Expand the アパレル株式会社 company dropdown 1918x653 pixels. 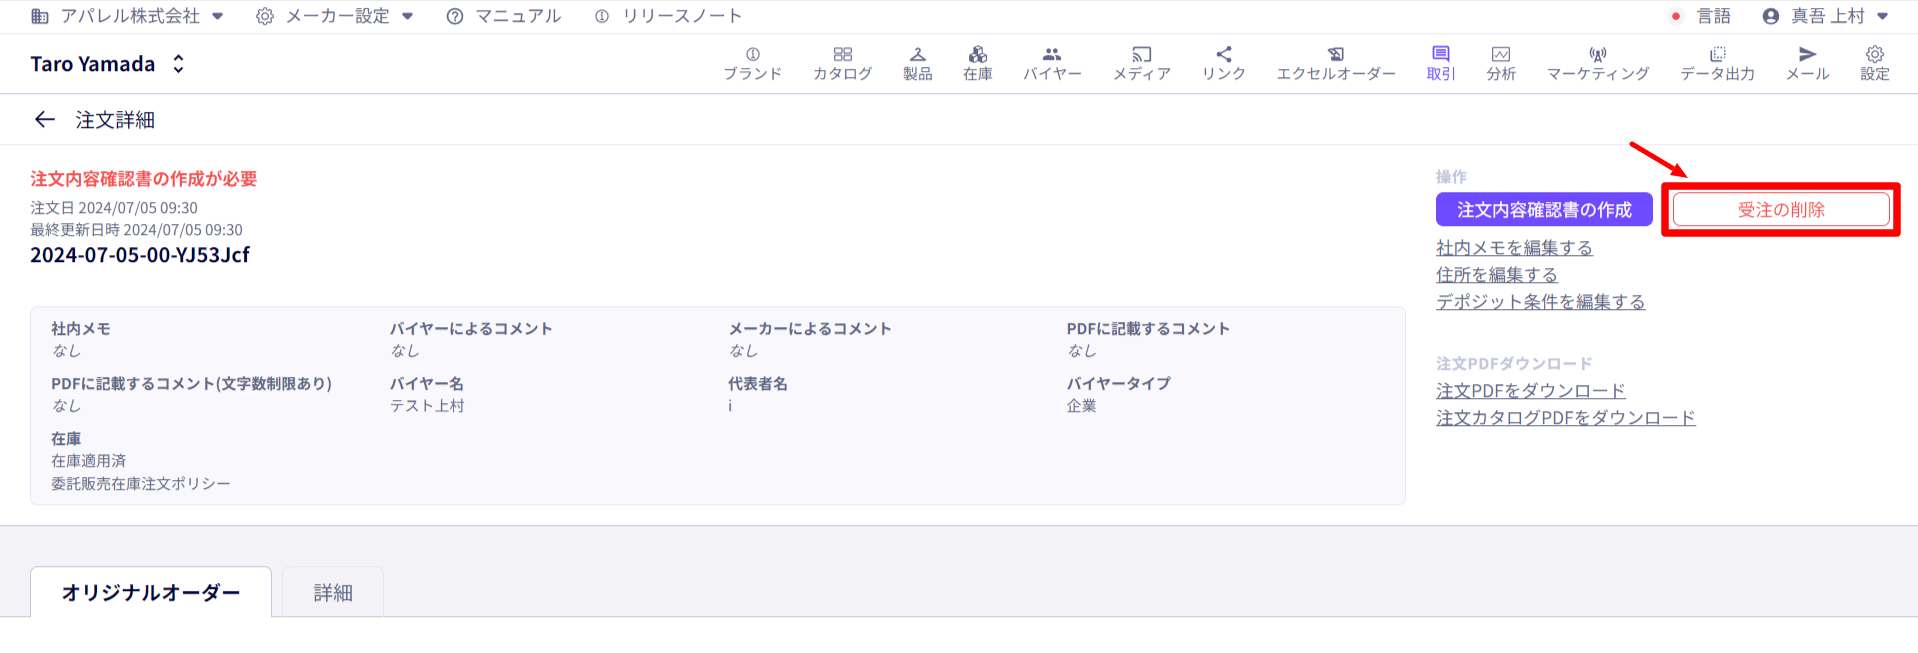pos(127,16)
